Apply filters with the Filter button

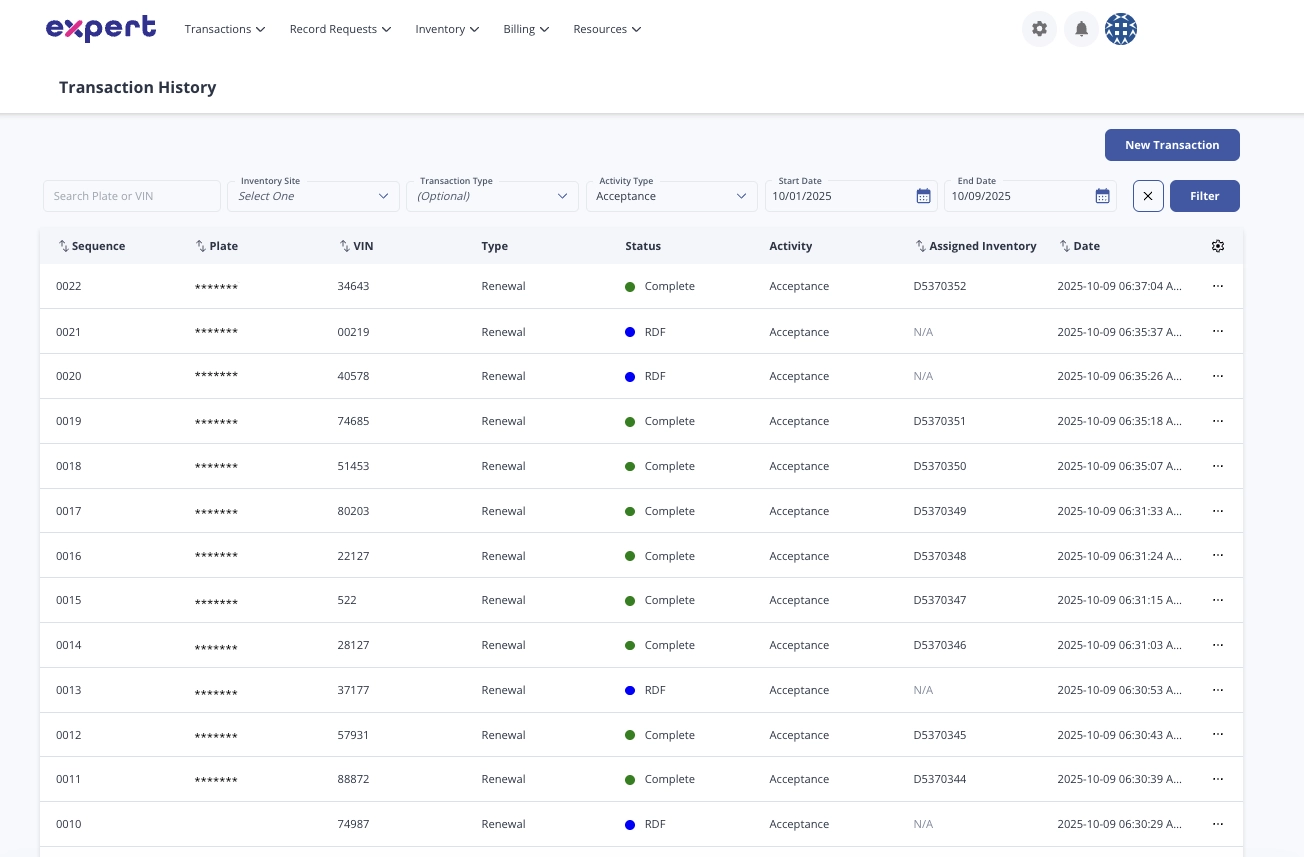(1204, 196)
